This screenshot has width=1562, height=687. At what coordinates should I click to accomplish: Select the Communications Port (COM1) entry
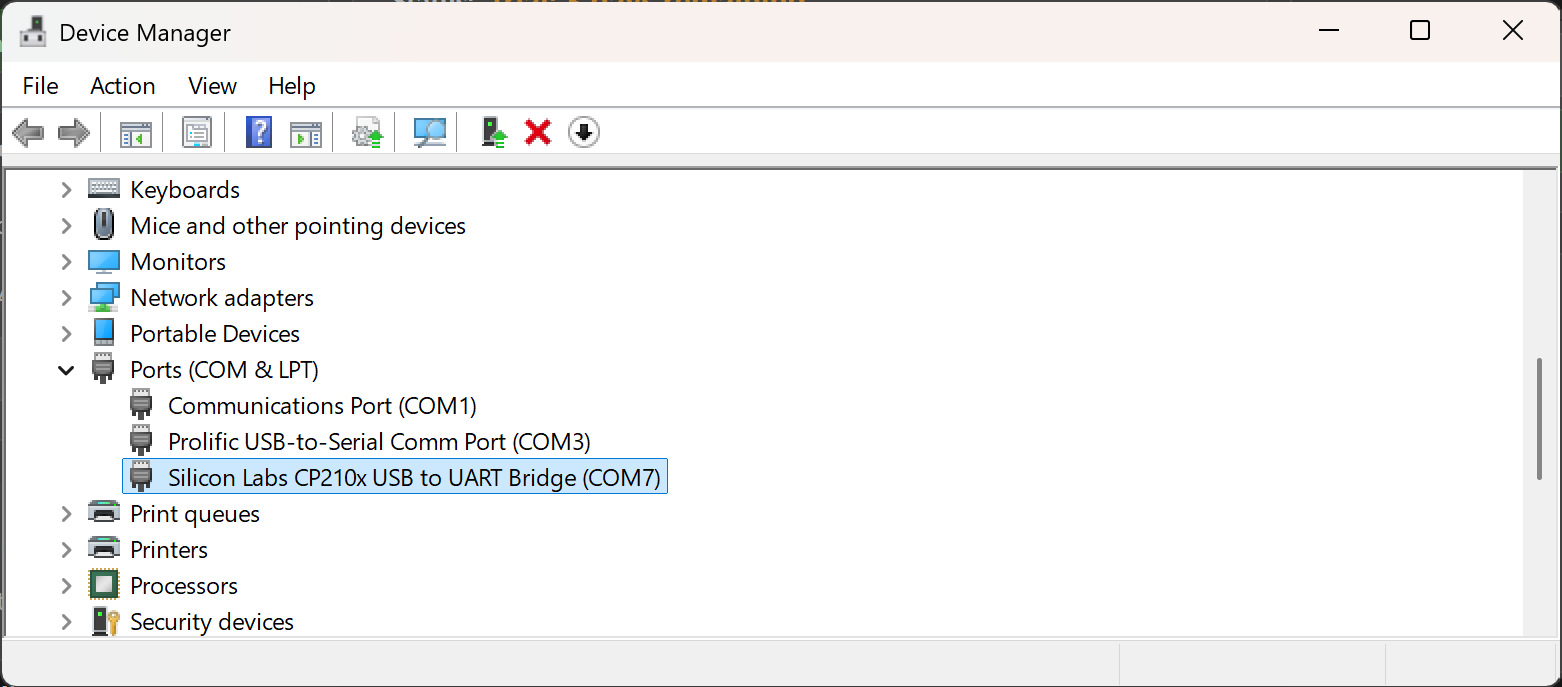click(322, 405)
